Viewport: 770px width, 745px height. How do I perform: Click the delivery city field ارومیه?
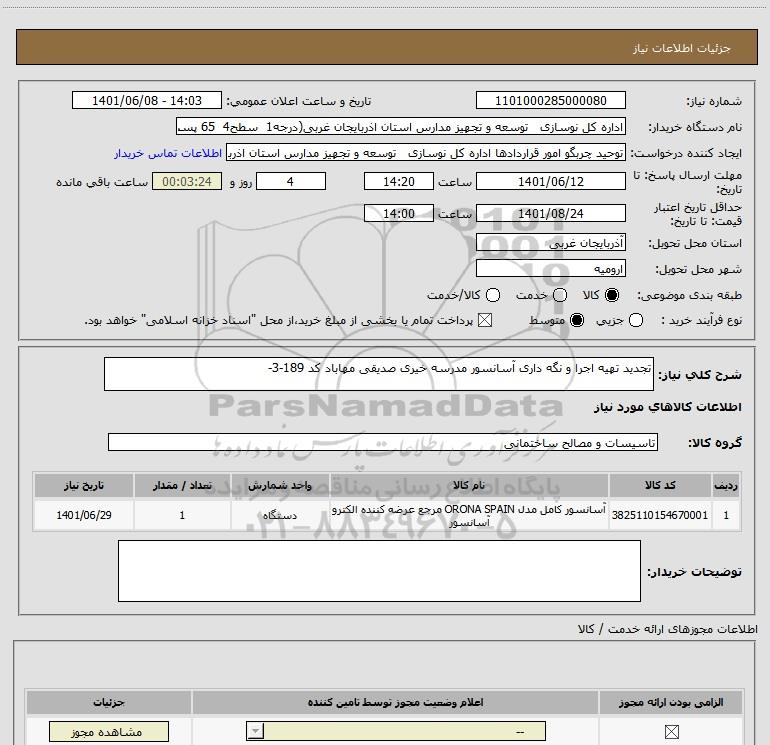click(x=550, y=269)
